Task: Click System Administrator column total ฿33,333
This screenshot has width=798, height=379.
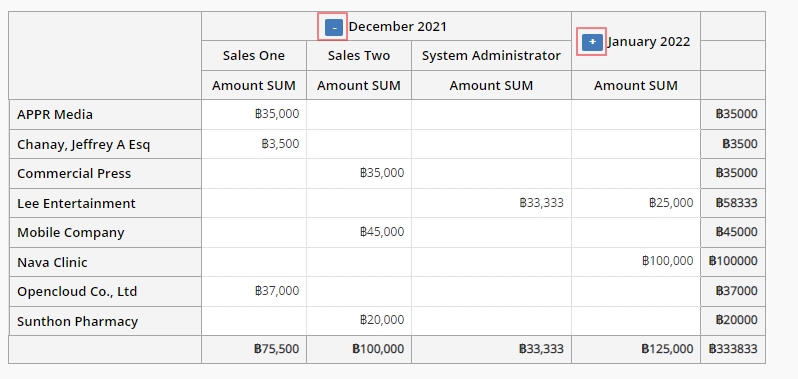Action: pos(491,349)
